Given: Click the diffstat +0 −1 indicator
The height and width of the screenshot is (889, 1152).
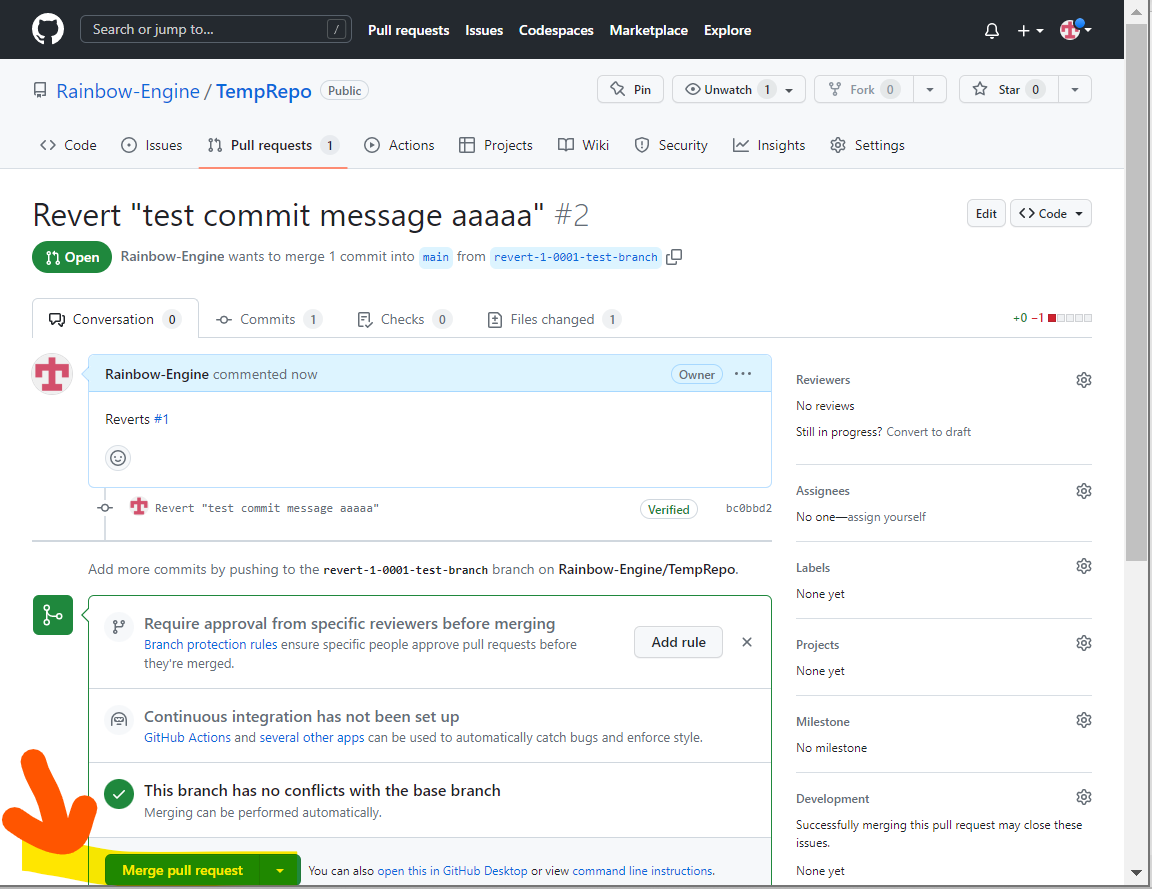Looking at the screenshot, I should tap(1051, 318).
